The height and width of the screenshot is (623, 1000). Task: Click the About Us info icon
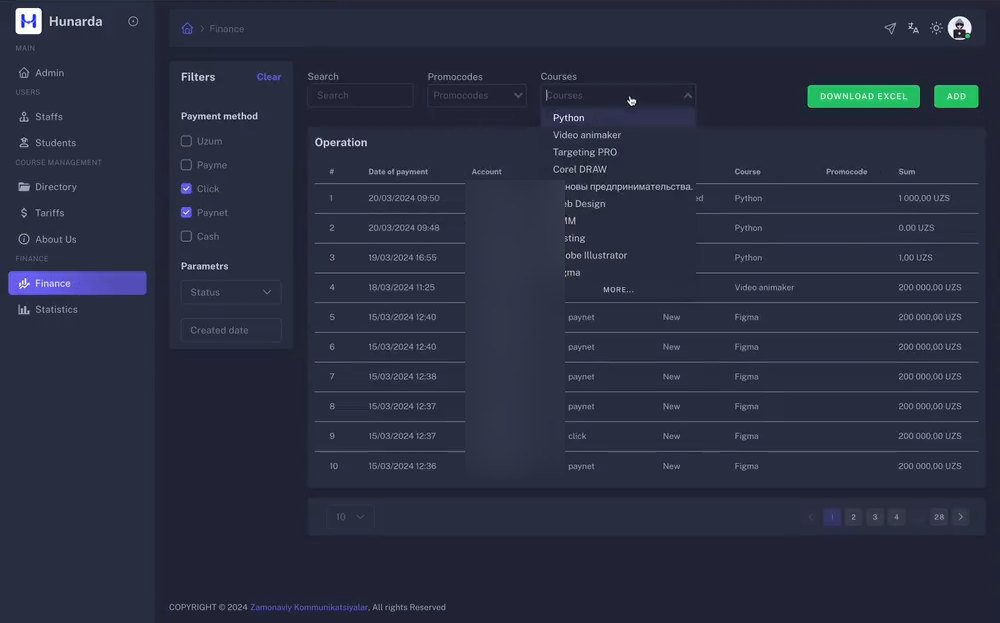(24, 239)
